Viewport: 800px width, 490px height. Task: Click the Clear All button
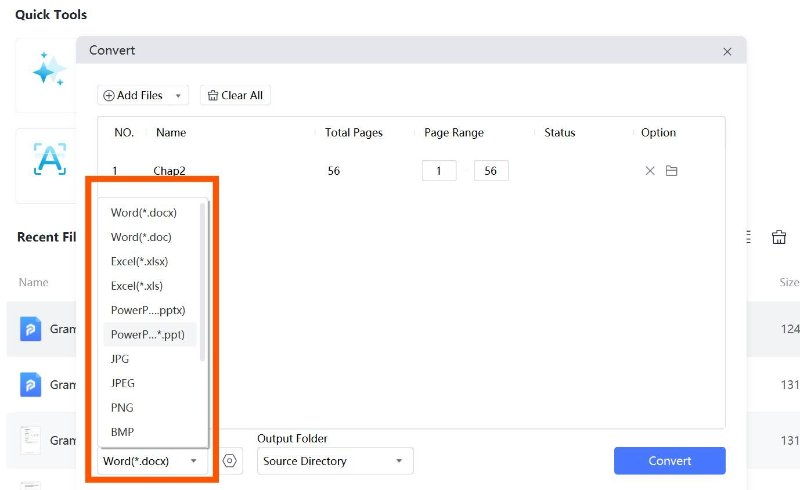[x=235, y=95]
